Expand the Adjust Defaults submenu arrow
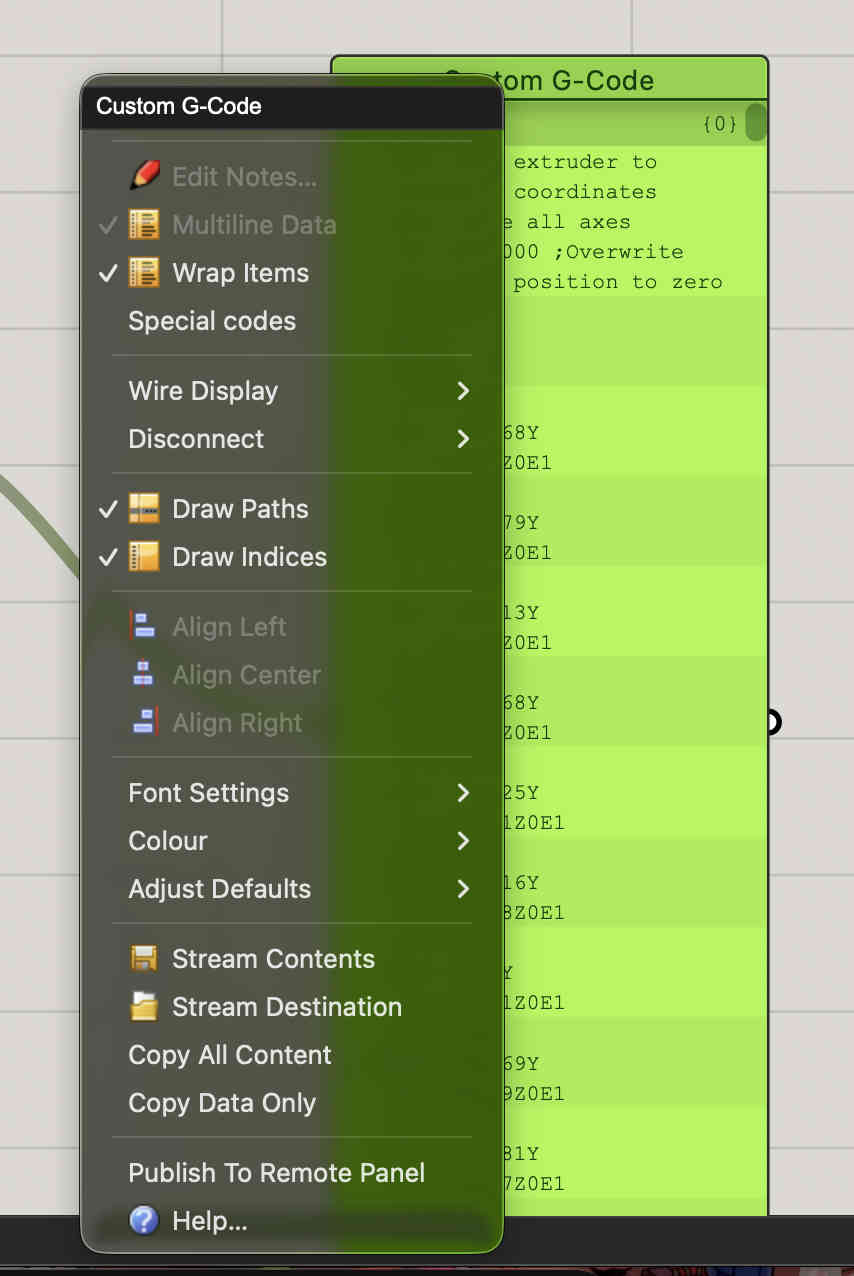Viewport: 854px width, 1276px height. click(463, 889)
